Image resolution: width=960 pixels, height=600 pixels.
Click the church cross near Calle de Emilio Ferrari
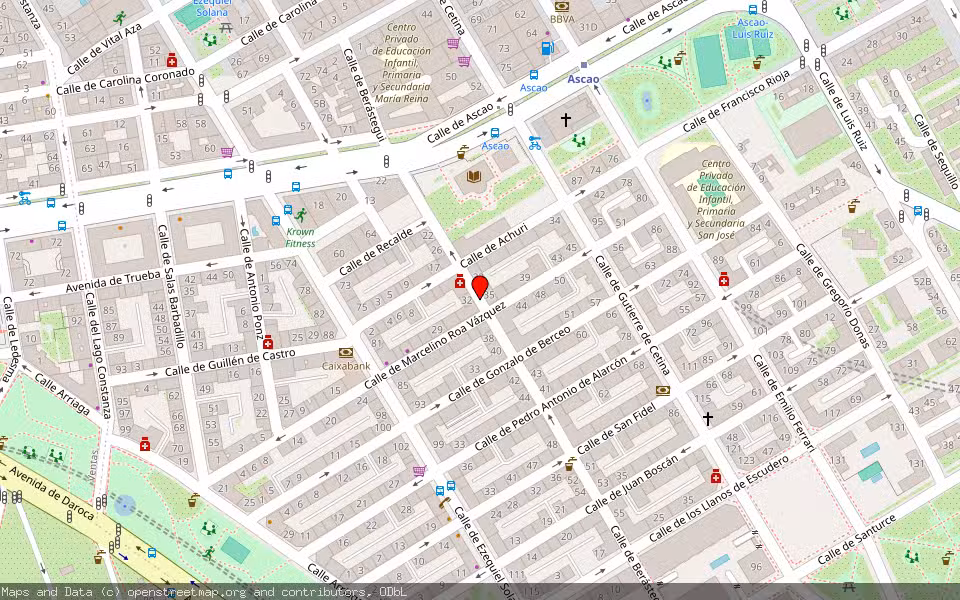708,419
